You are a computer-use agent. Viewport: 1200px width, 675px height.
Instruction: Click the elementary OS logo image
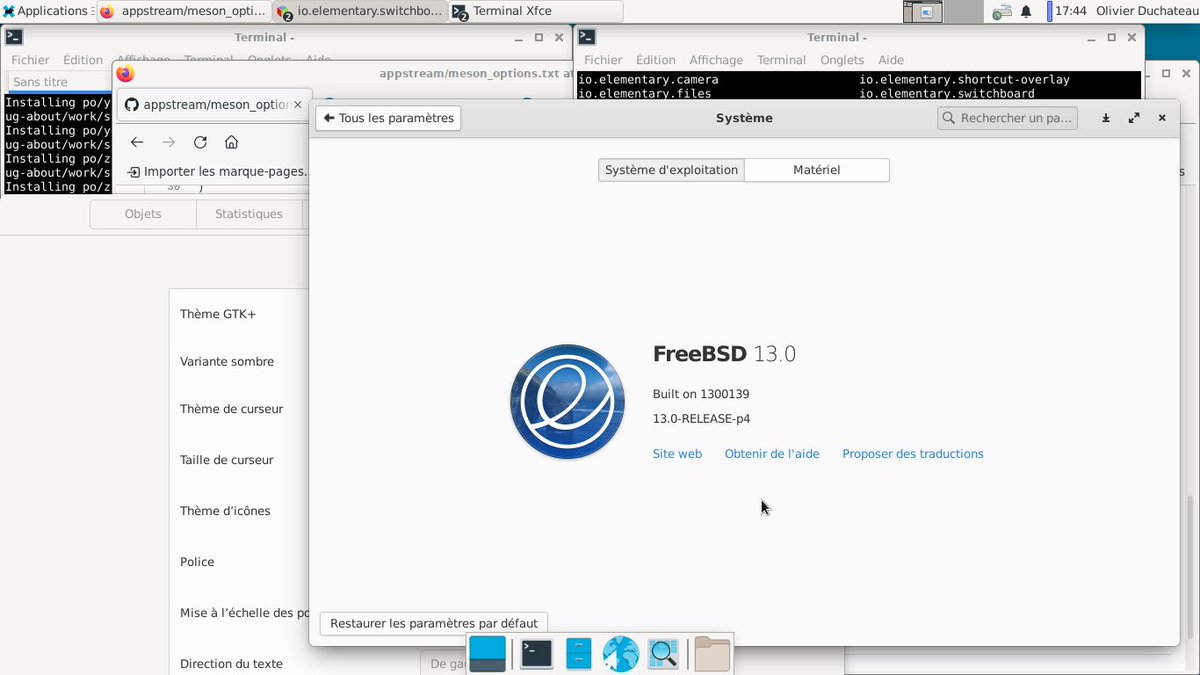coord(567,401)
